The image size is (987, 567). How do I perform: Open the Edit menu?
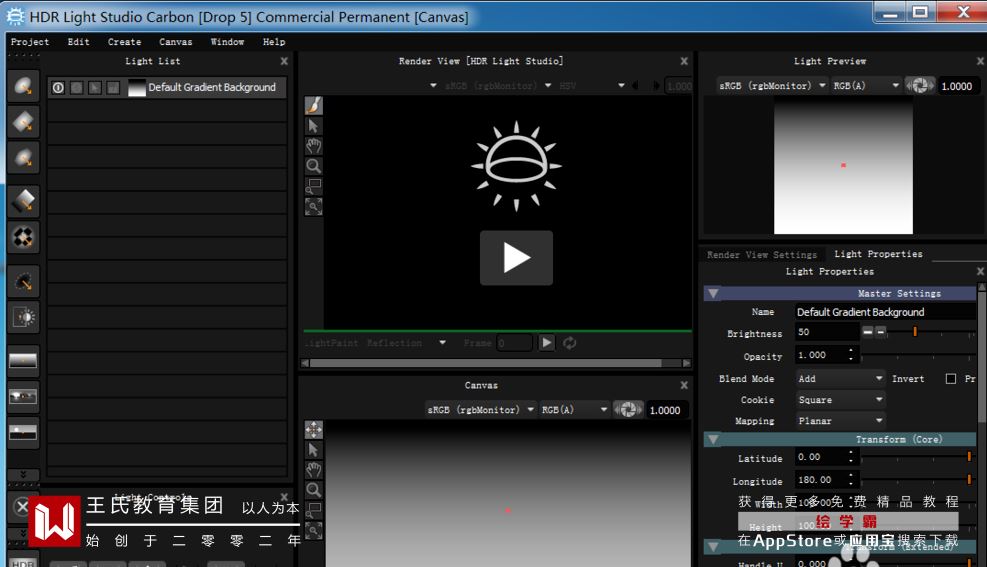[x=79, y=42]
